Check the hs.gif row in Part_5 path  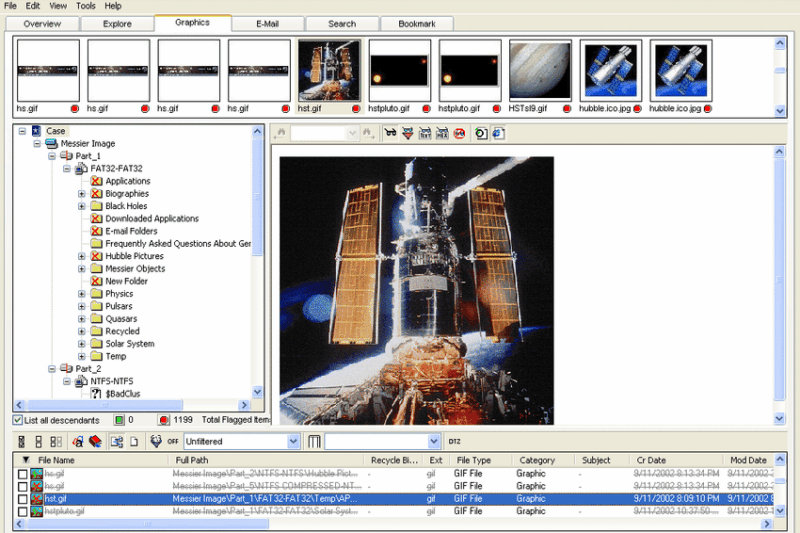(x=22, y=486)
